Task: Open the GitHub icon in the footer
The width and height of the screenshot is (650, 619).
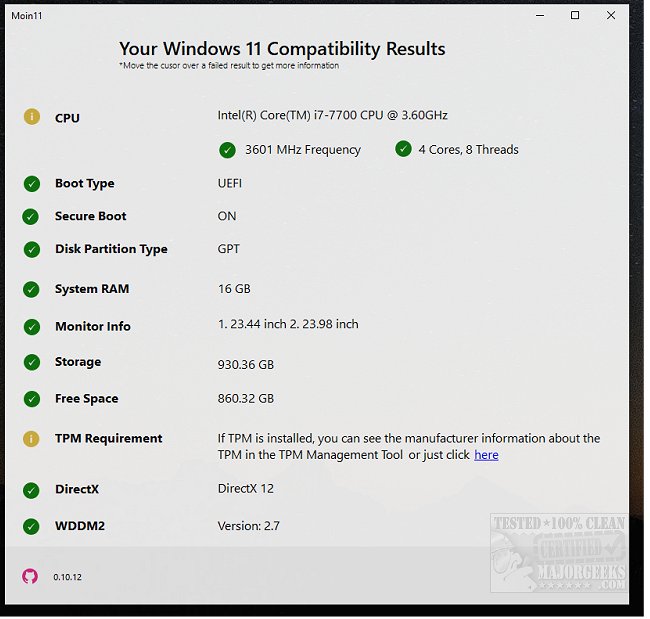Action: tap(30, 576)
